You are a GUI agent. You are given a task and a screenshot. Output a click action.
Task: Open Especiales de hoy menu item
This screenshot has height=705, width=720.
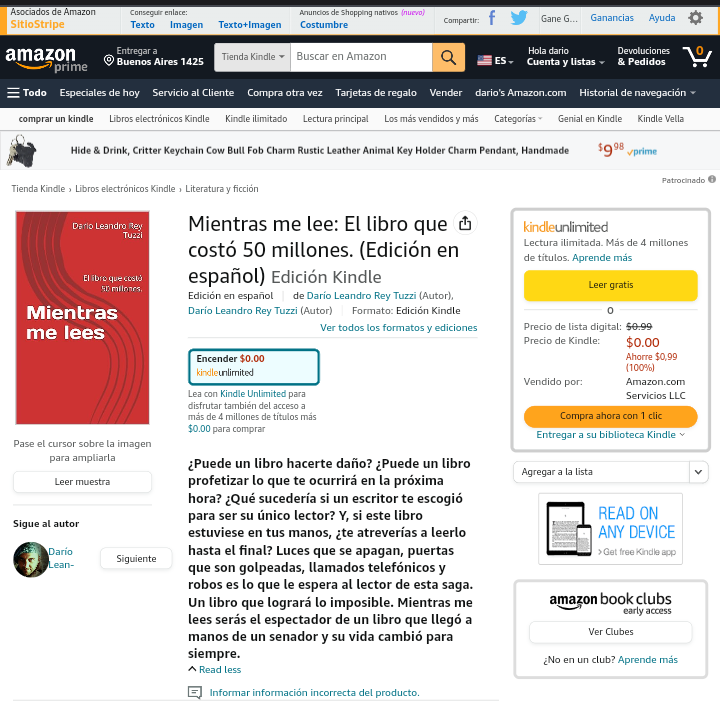pyautogui.click(x=99, y=93)
